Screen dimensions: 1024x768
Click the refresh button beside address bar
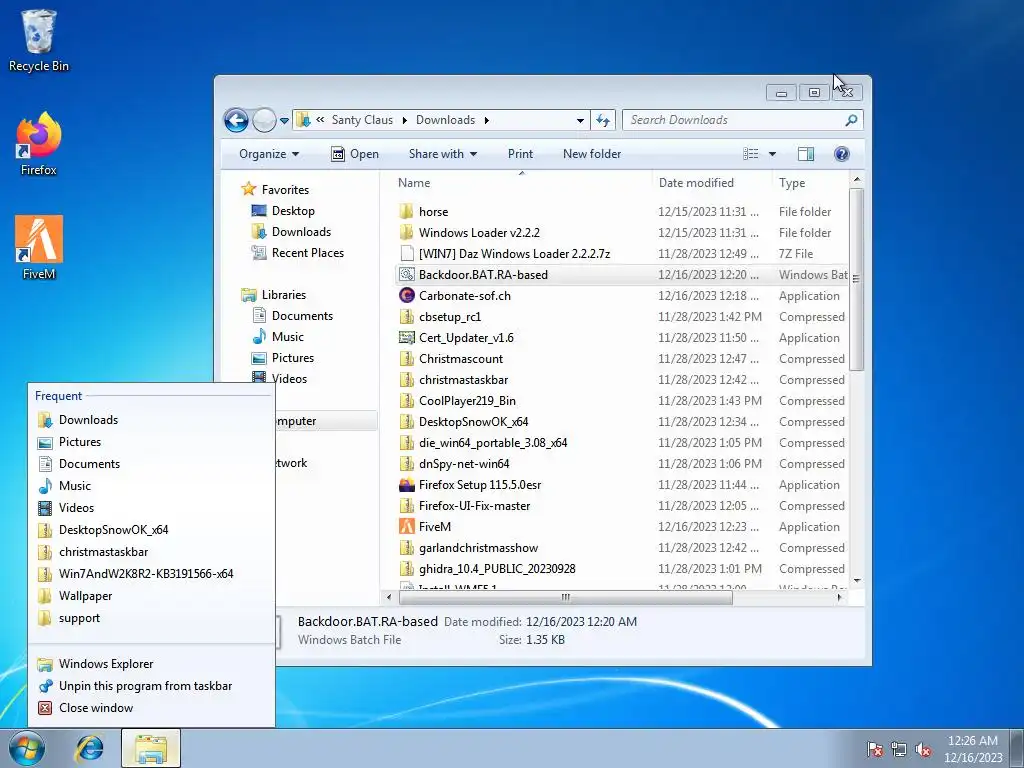coord(603,120)
